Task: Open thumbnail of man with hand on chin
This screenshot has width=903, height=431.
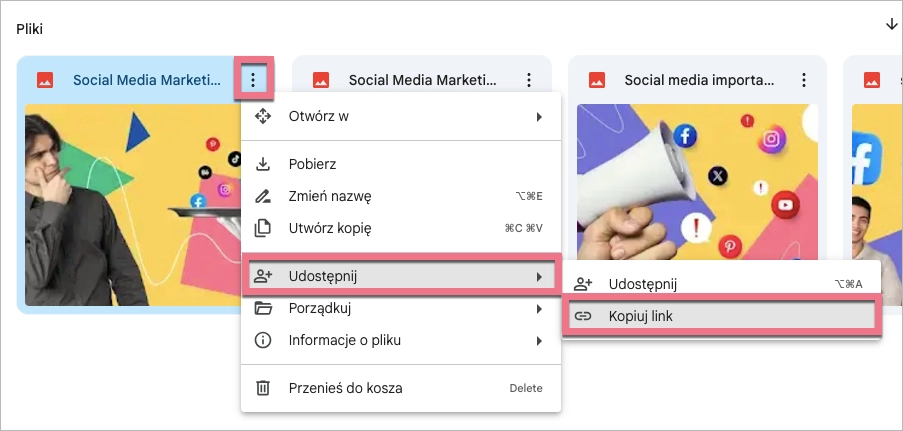Action: 133,205
